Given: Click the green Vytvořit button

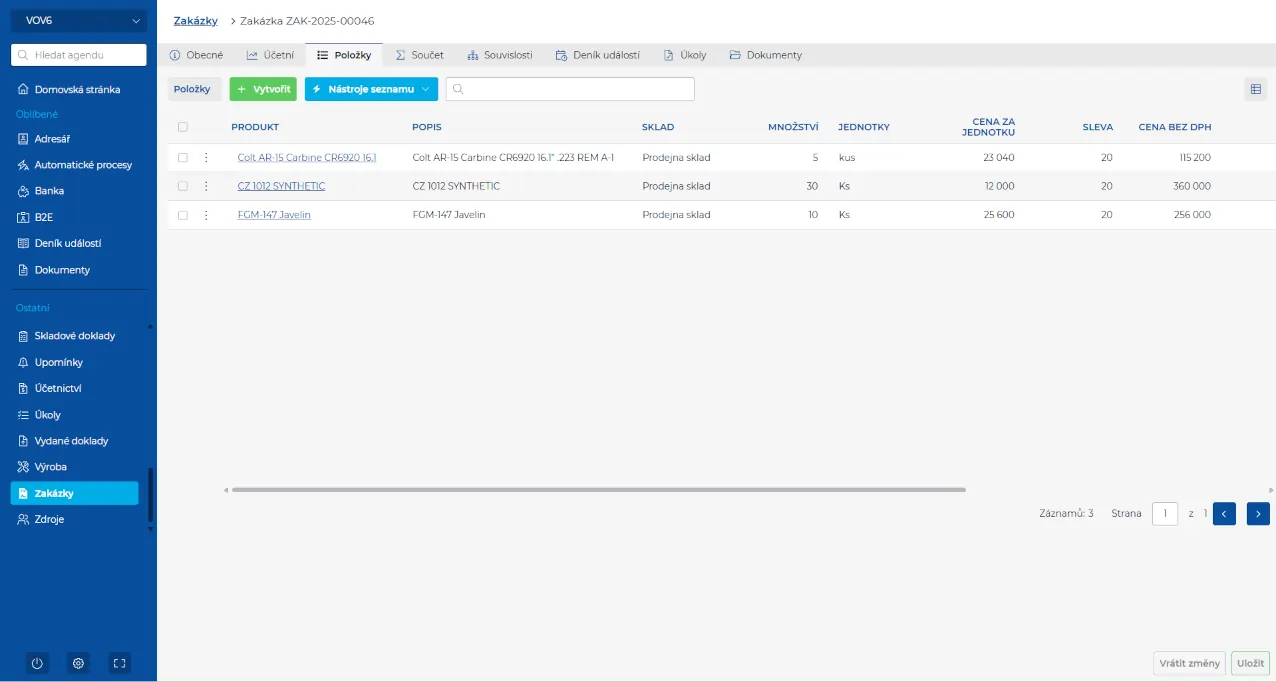Looking at the screenshot, I should pyautogui.click(x=263, y=89).
